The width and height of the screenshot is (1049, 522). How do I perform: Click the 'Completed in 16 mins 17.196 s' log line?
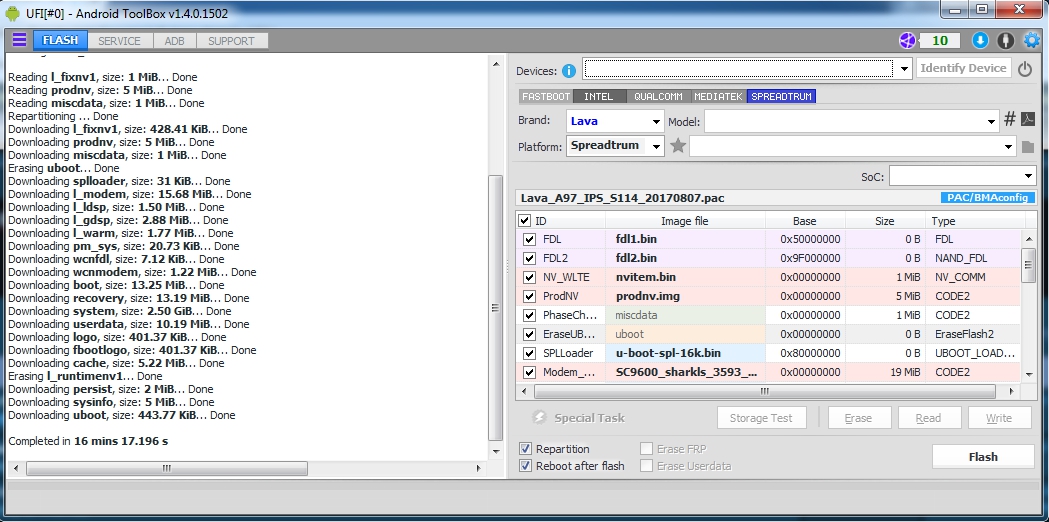click(88, 441)
